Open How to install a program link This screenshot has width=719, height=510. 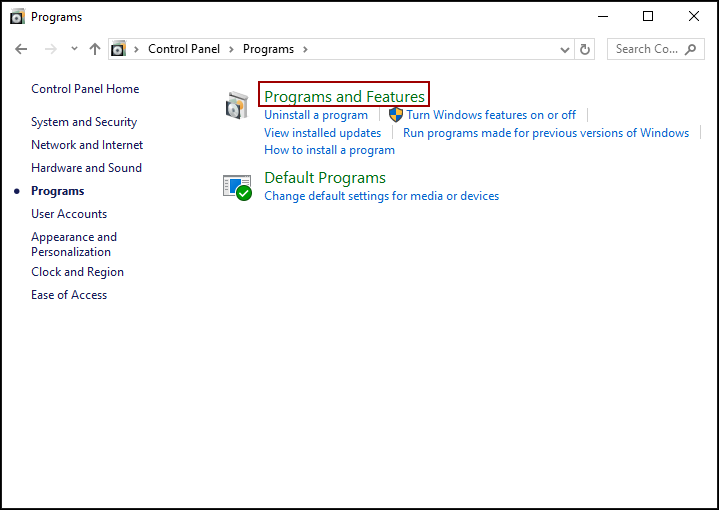tap(329, 150)
